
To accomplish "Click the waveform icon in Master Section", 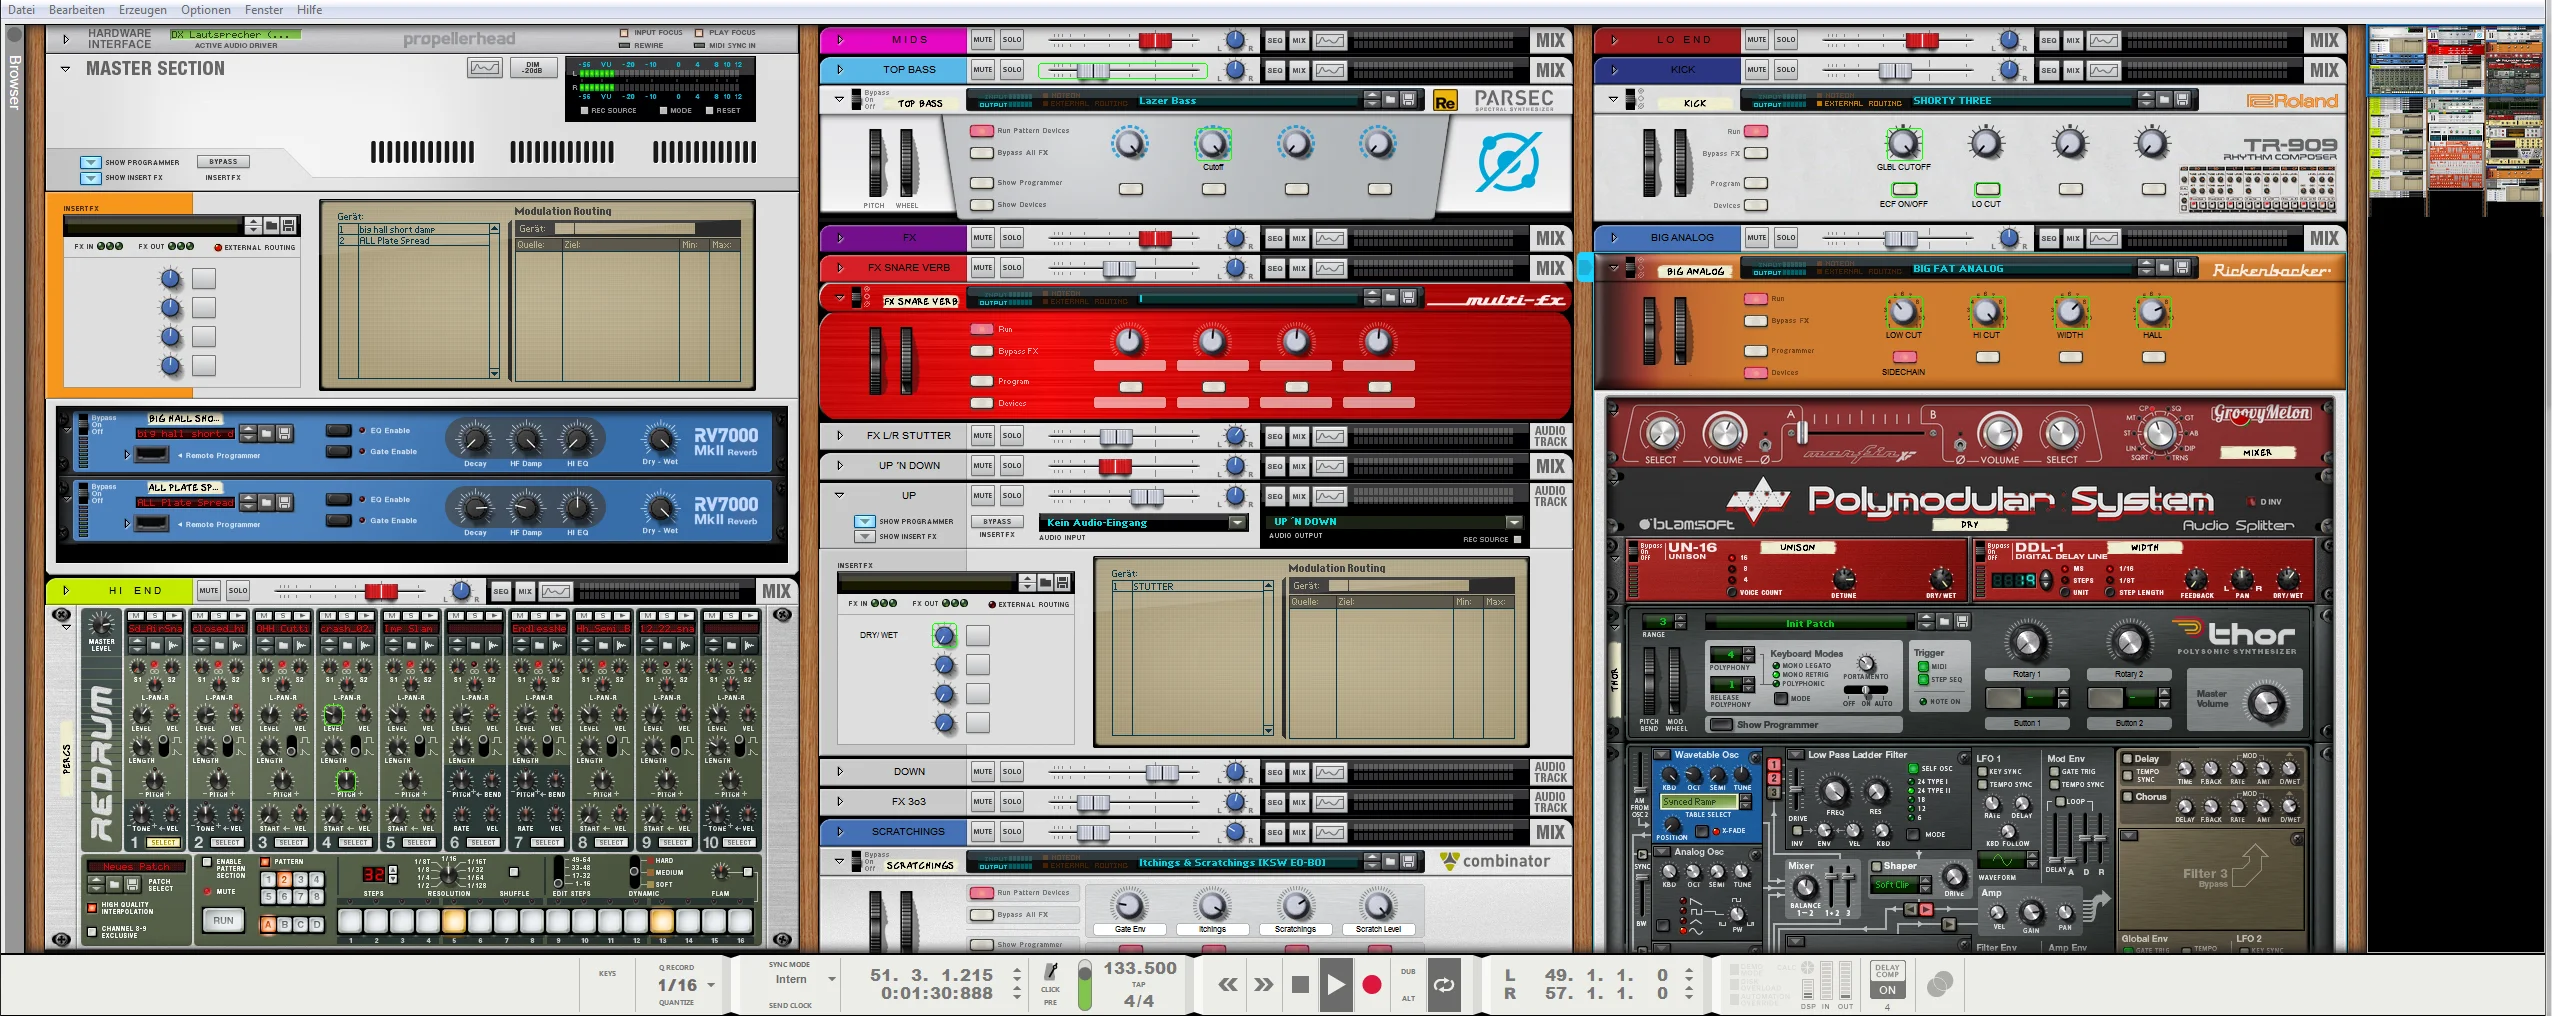I will click(484, 68).
